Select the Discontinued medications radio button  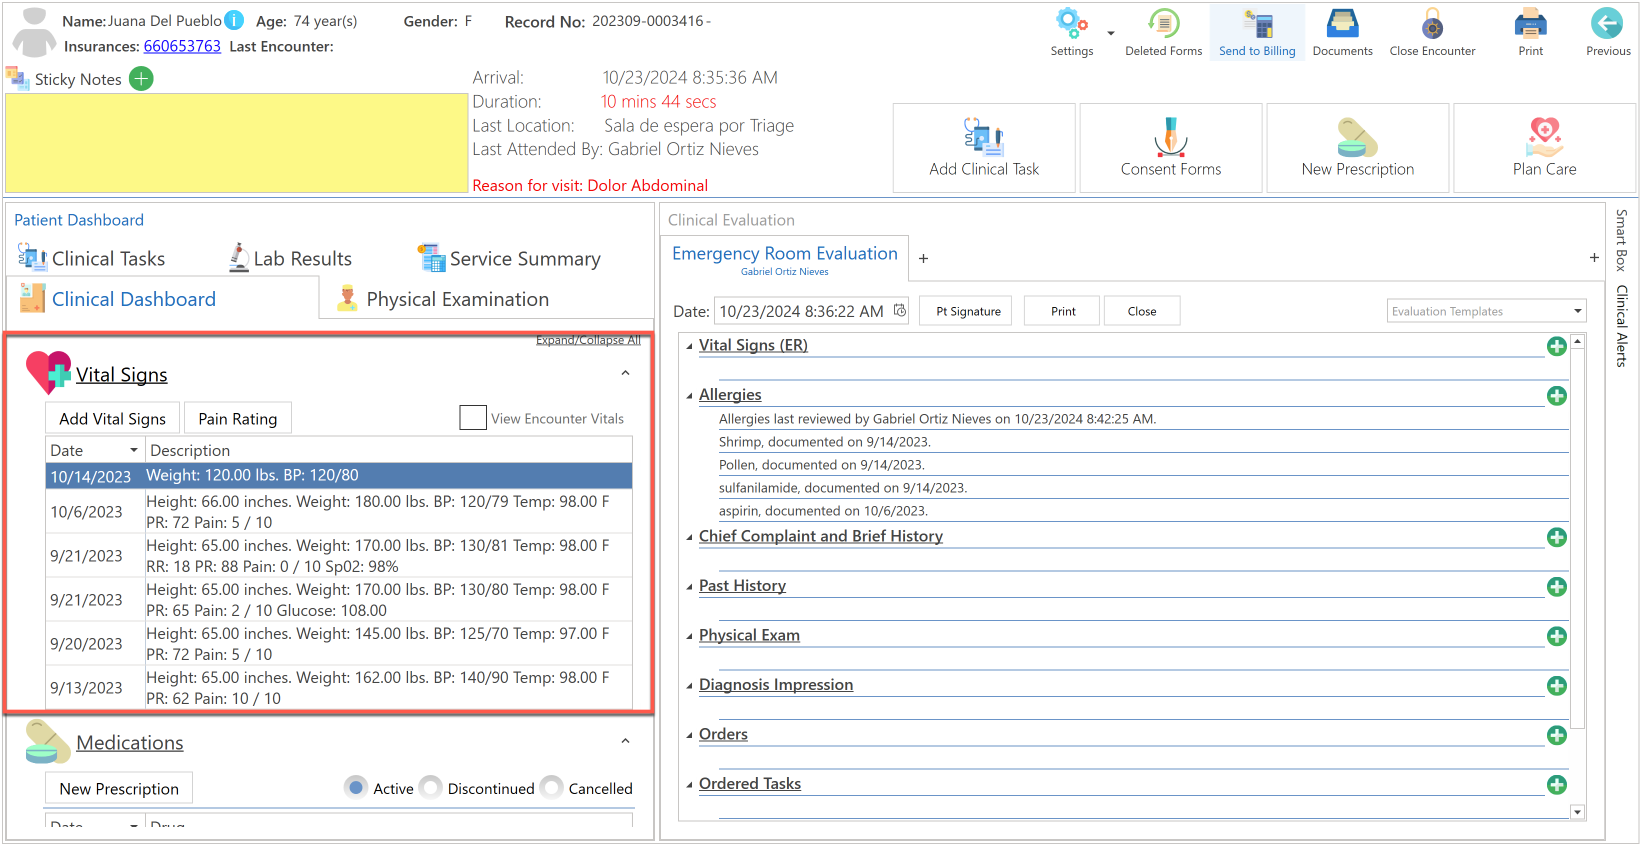coord(431,788)
